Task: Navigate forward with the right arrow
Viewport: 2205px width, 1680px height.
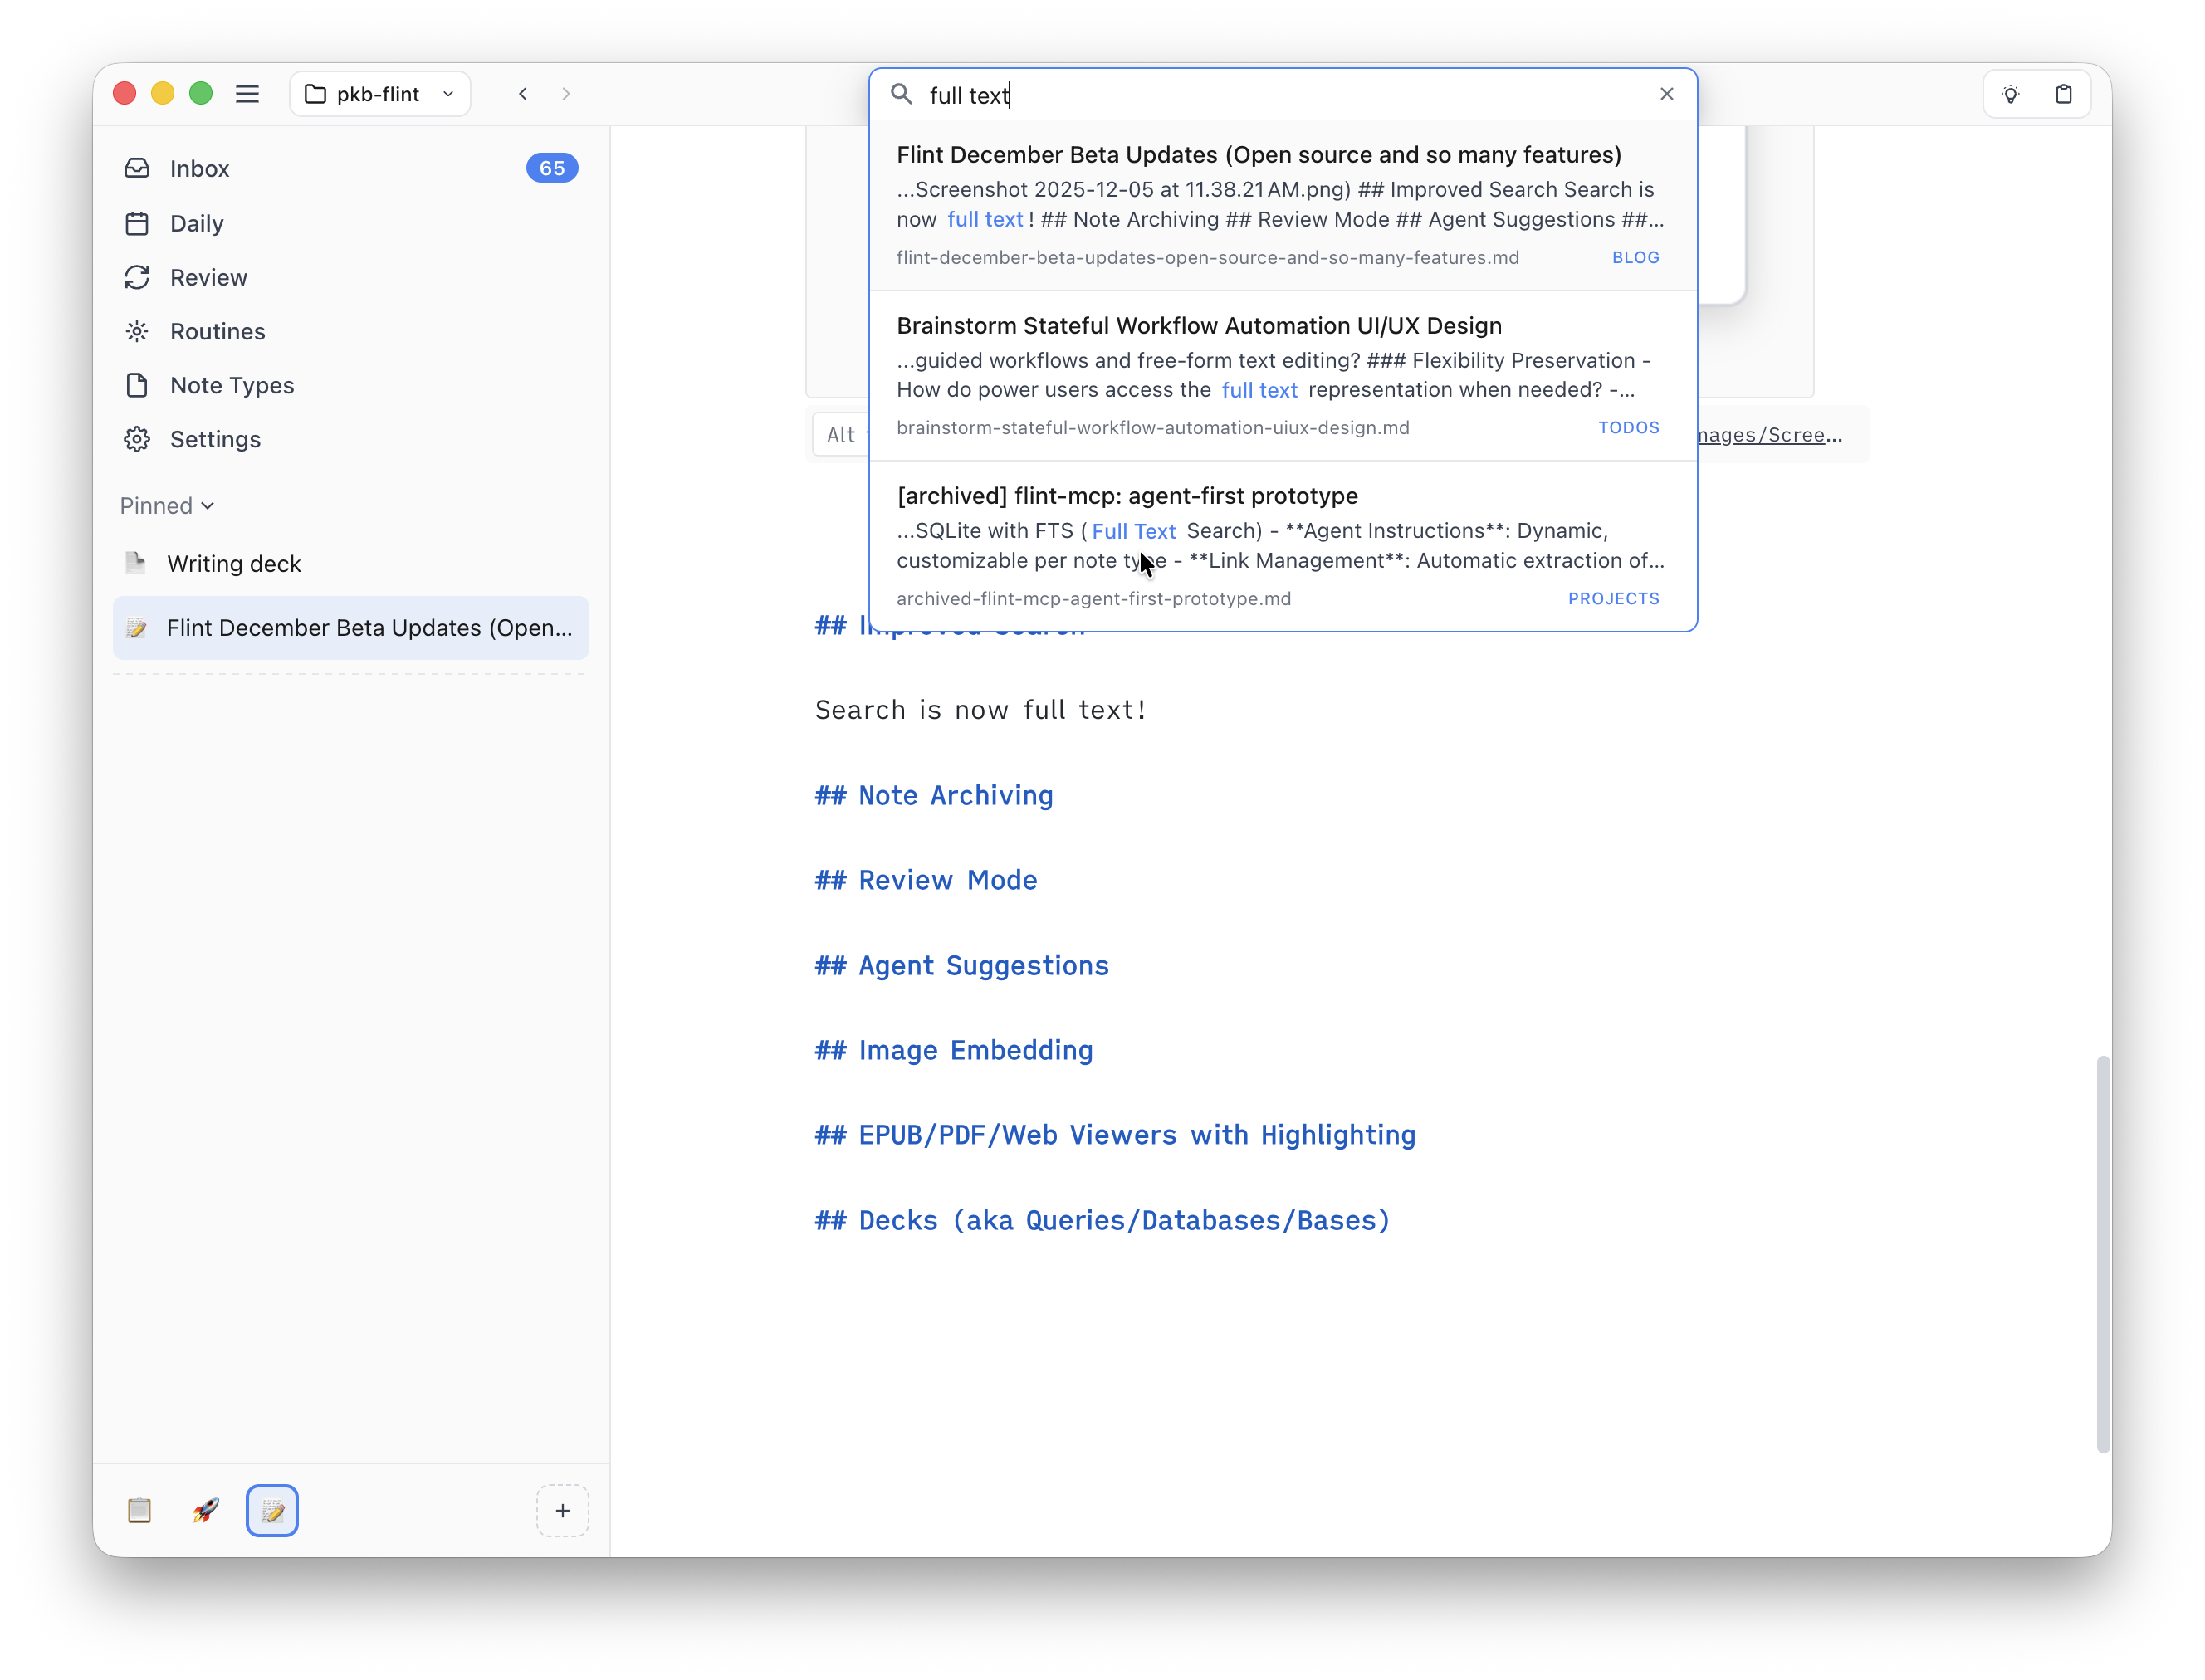Action: (567, 93)
